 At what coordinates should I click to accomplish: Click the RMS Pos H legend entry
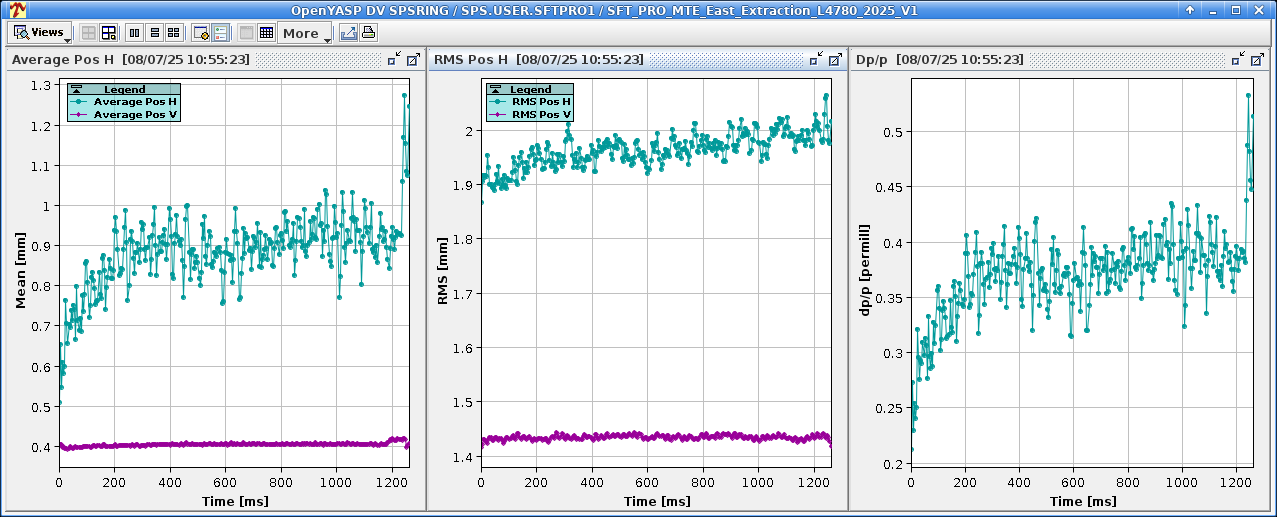[541, 102]
